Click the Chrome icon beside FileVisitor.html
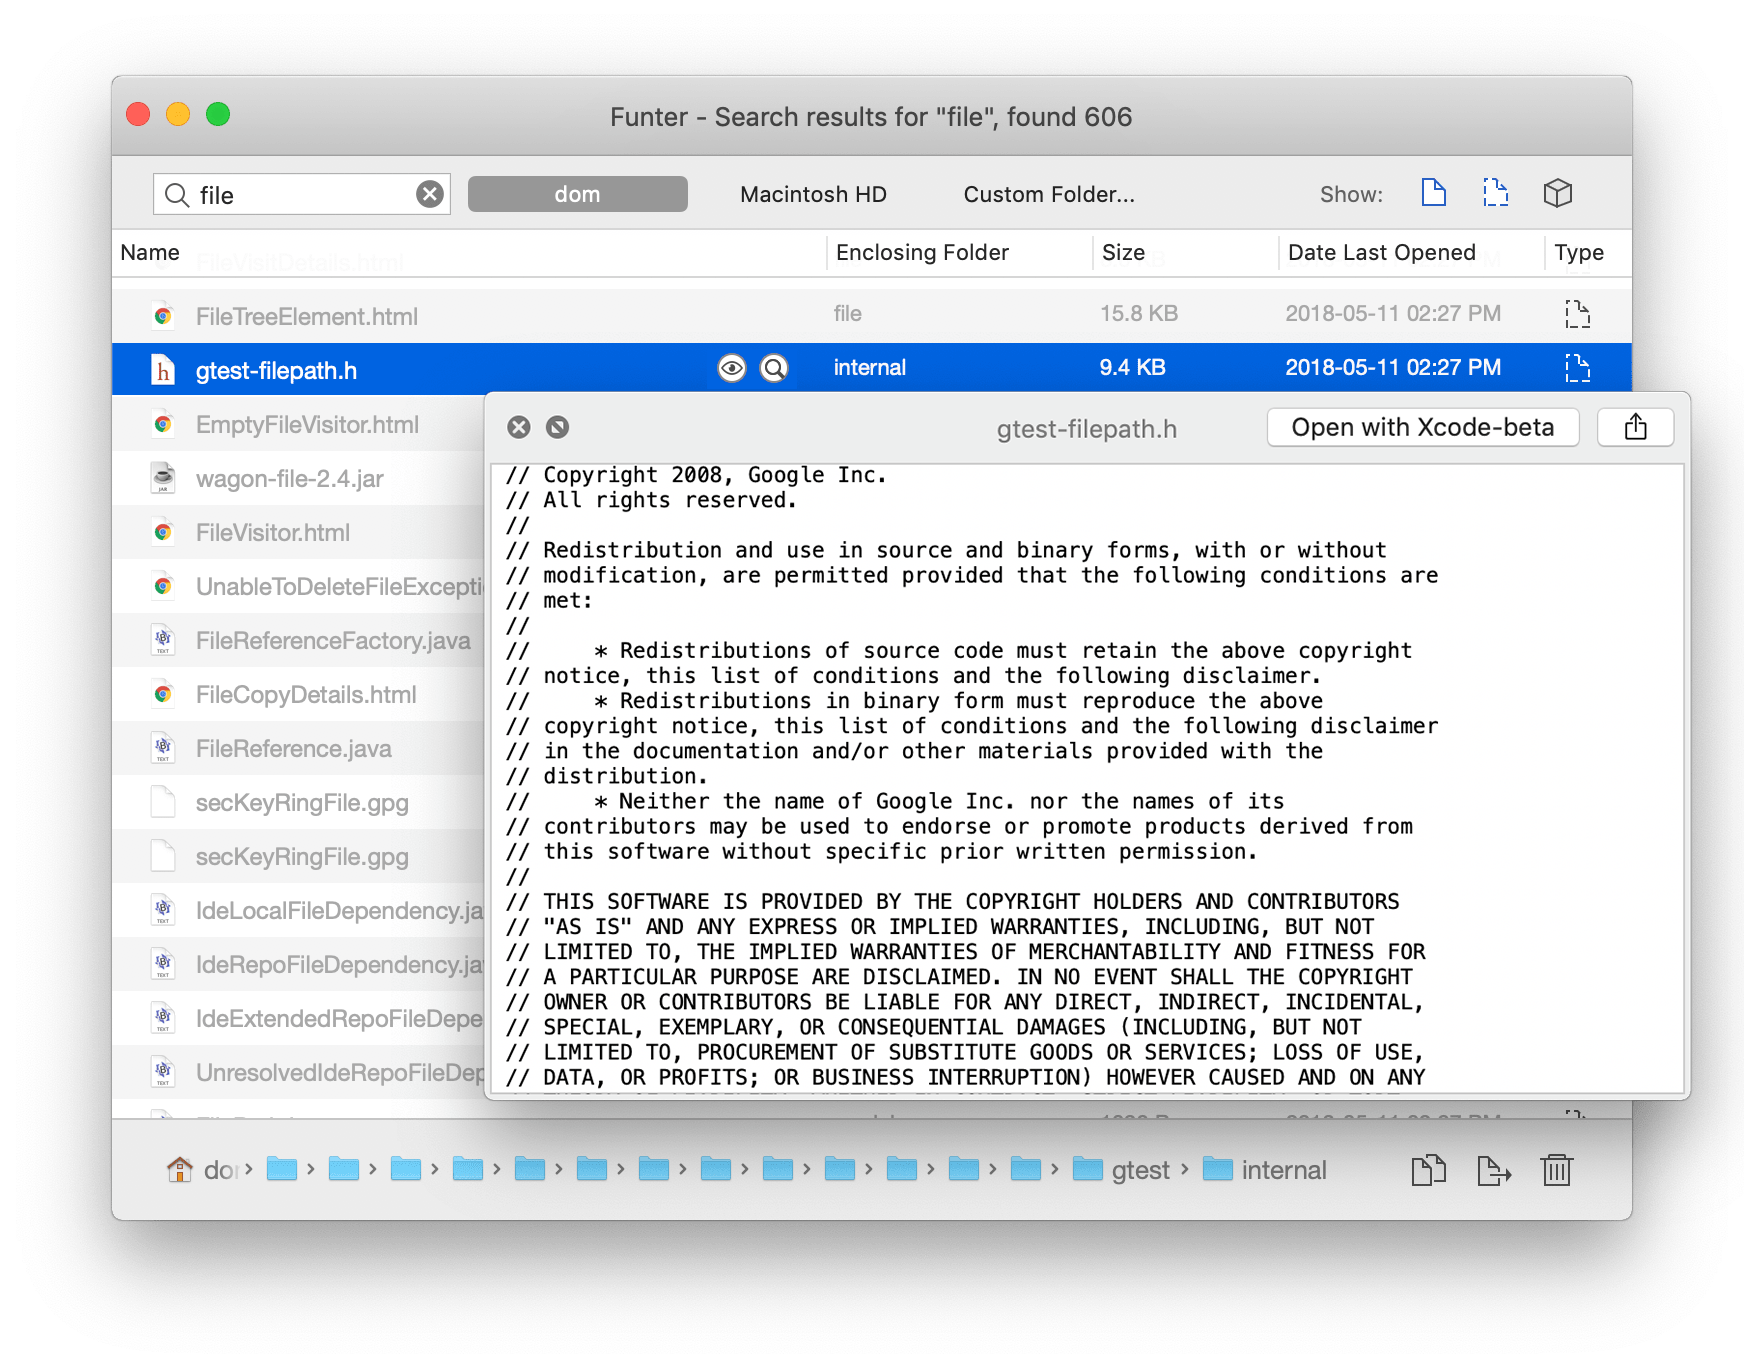The image size is (1744, 1368). point(163,532)
